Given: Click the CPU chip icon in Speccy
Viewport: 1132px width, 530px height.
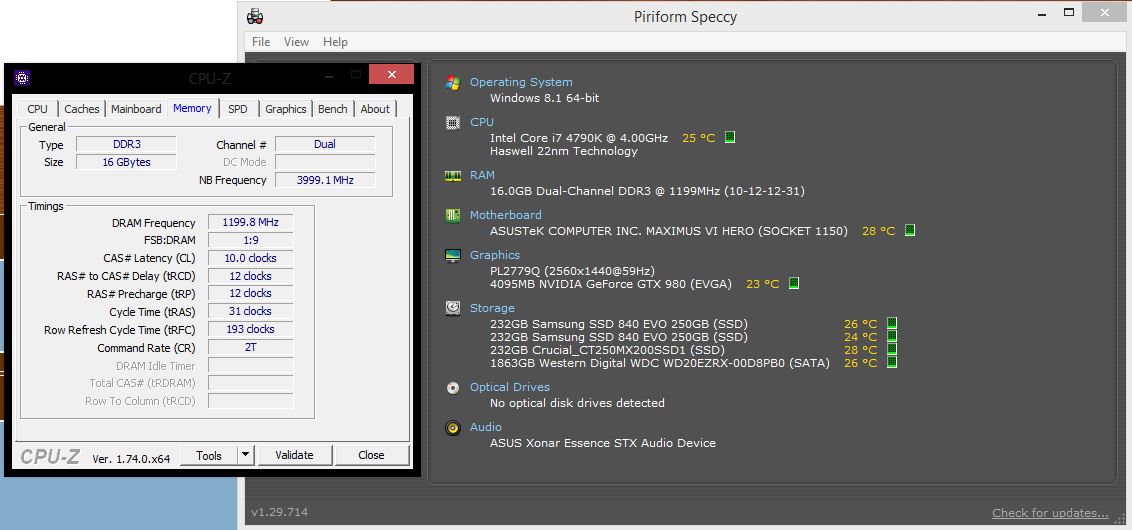Looking at the screenshot, I should pyautogui.click(x=453, y=123).
